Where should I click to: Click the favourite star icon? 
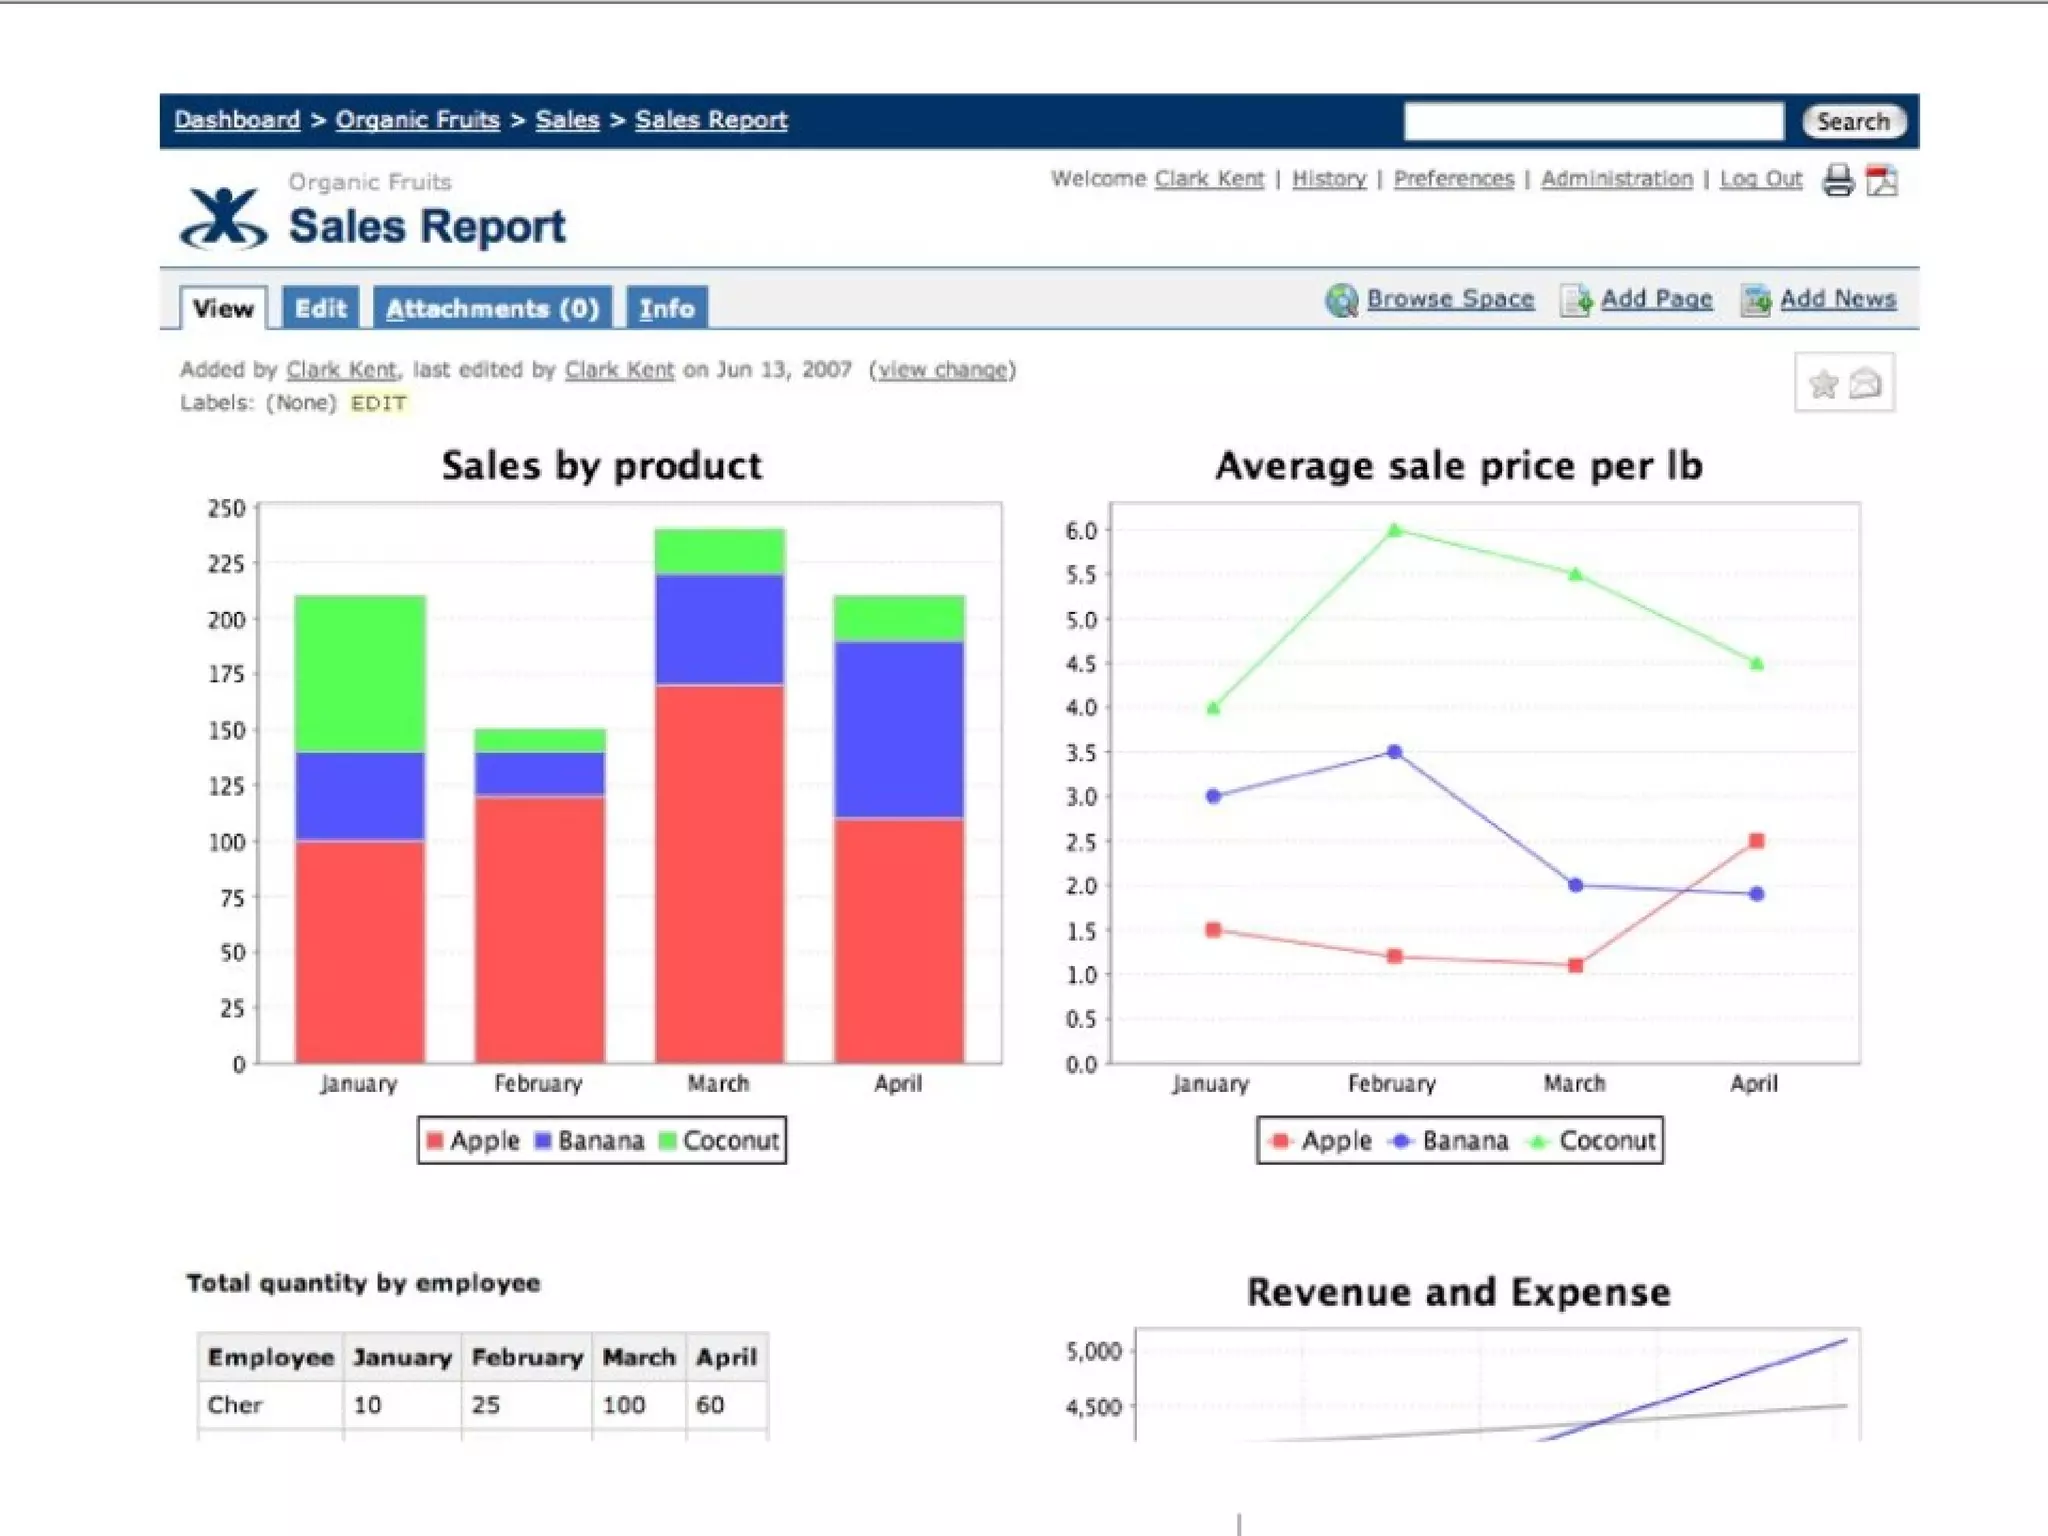tap(1823, 384)
